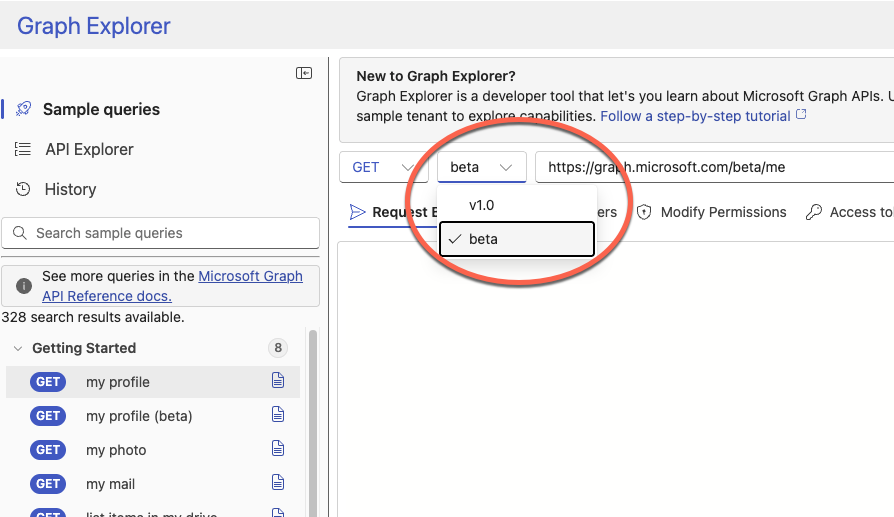Toggle the beta API version dropdown

(482, 167)
